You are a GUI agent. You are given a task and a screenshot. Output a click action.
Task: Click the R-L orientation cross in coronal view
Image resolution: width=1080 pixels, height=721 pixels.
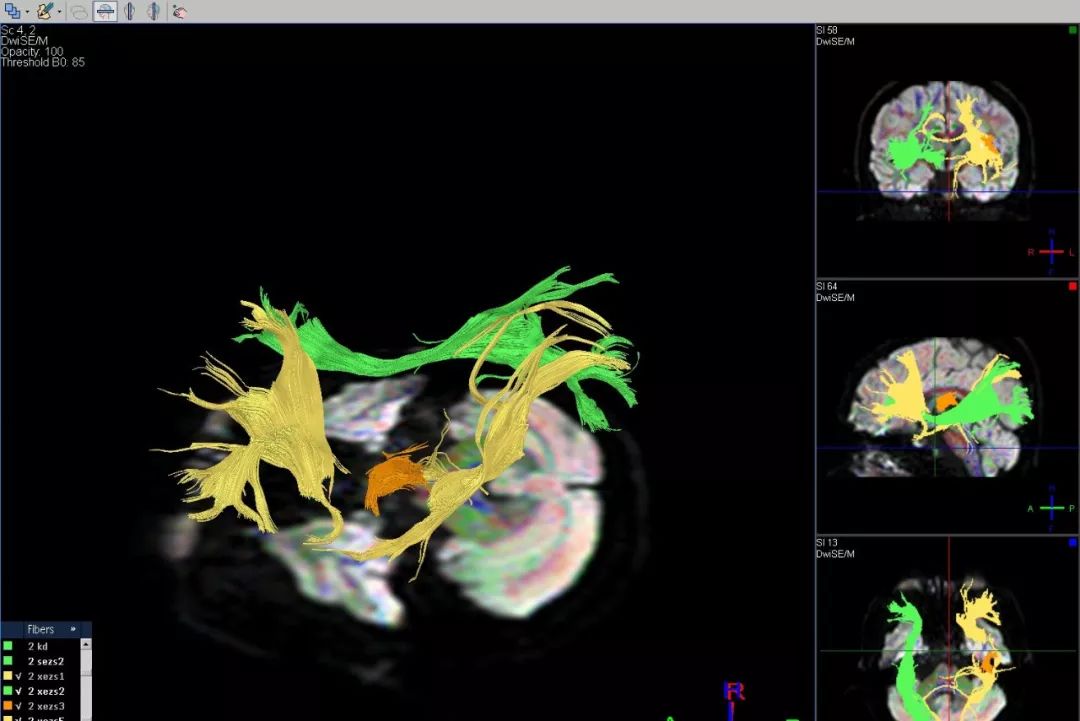[1051, 252]
